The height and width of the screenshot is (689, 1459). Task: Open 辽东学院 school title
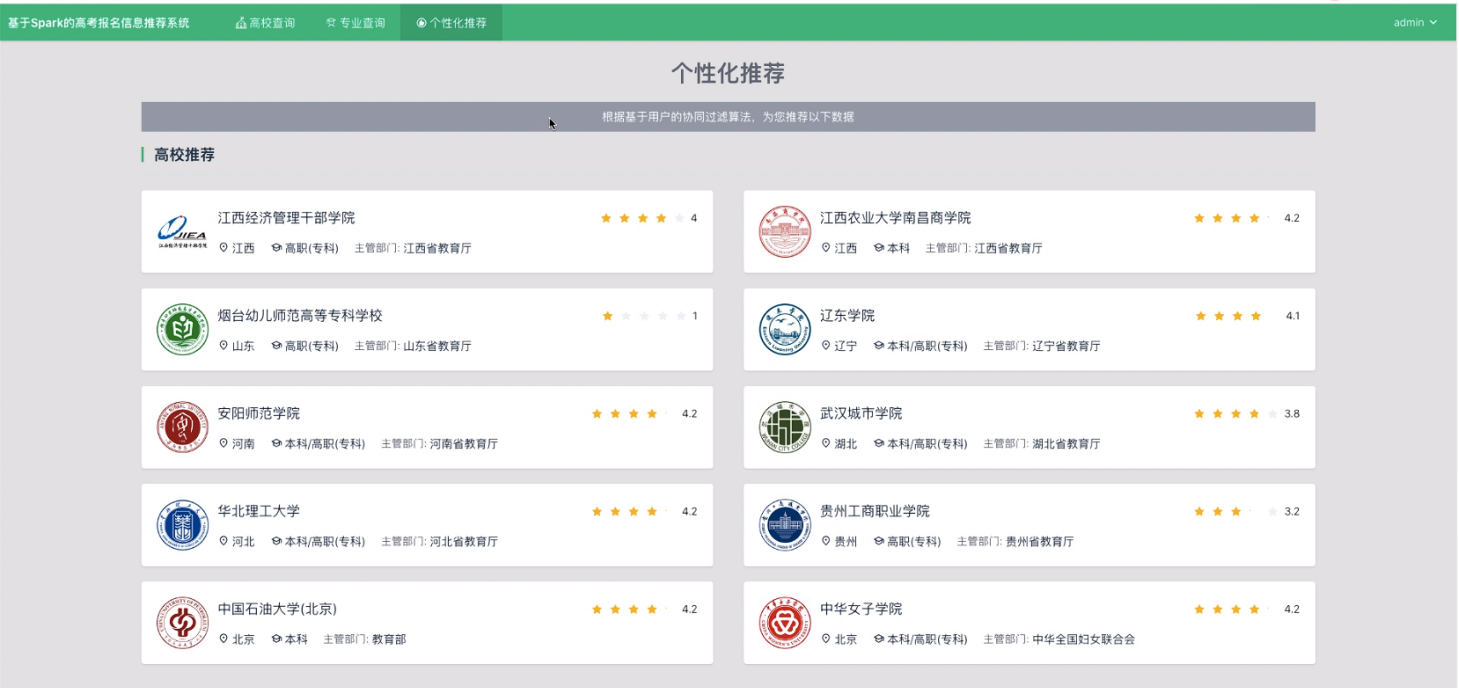tap(847, 316)
